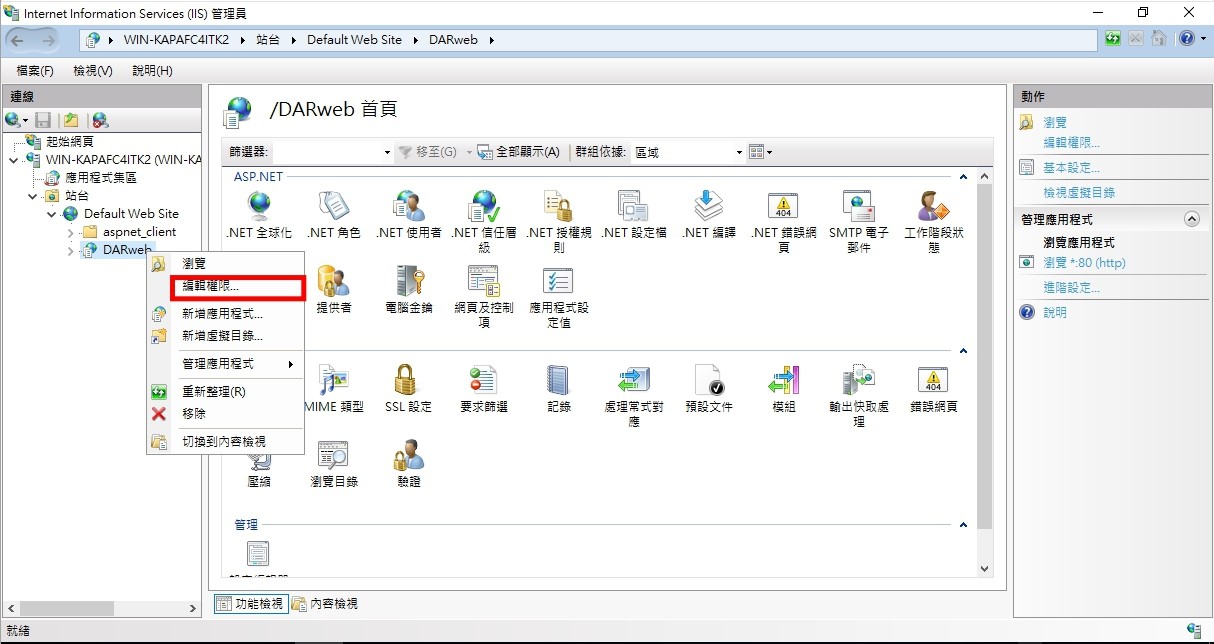This screenshot has height=644, width=1214.
Task: Click 編輯權限... in the 動作 pane
Action: pos(1071,143)
